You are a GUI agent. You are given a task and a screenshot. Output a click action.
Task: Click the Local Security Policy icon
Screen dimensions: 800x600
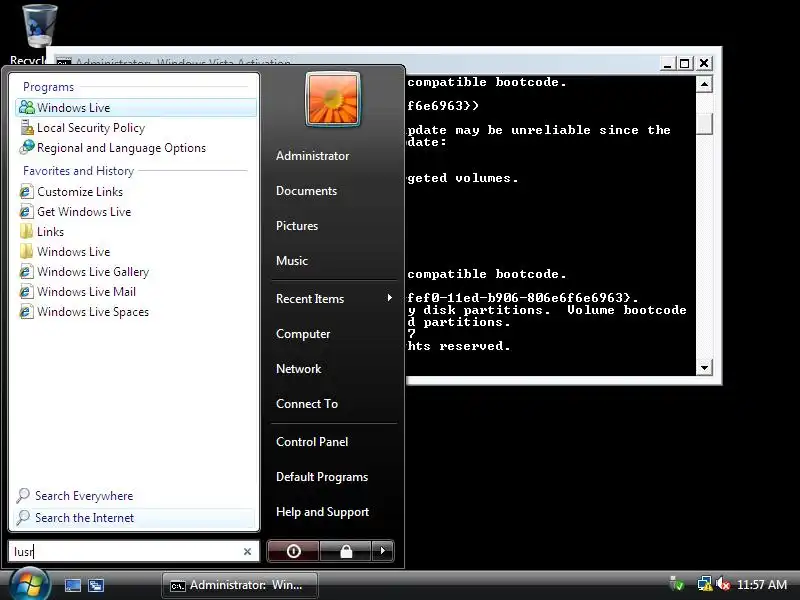click(27, 128)
